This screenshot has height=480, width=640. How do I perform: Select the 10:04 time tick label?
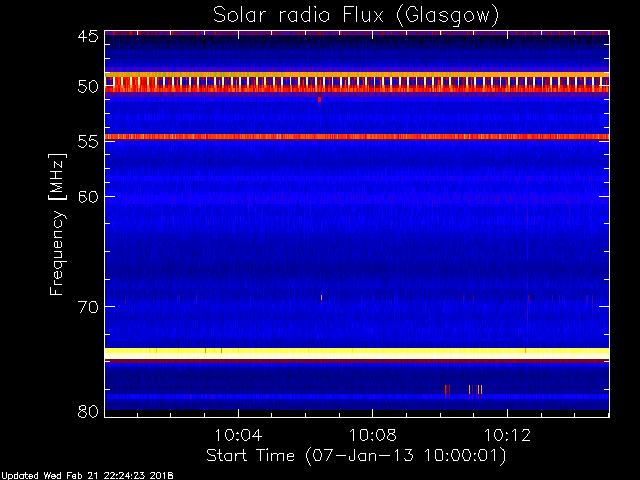click(x=237, y=435)
